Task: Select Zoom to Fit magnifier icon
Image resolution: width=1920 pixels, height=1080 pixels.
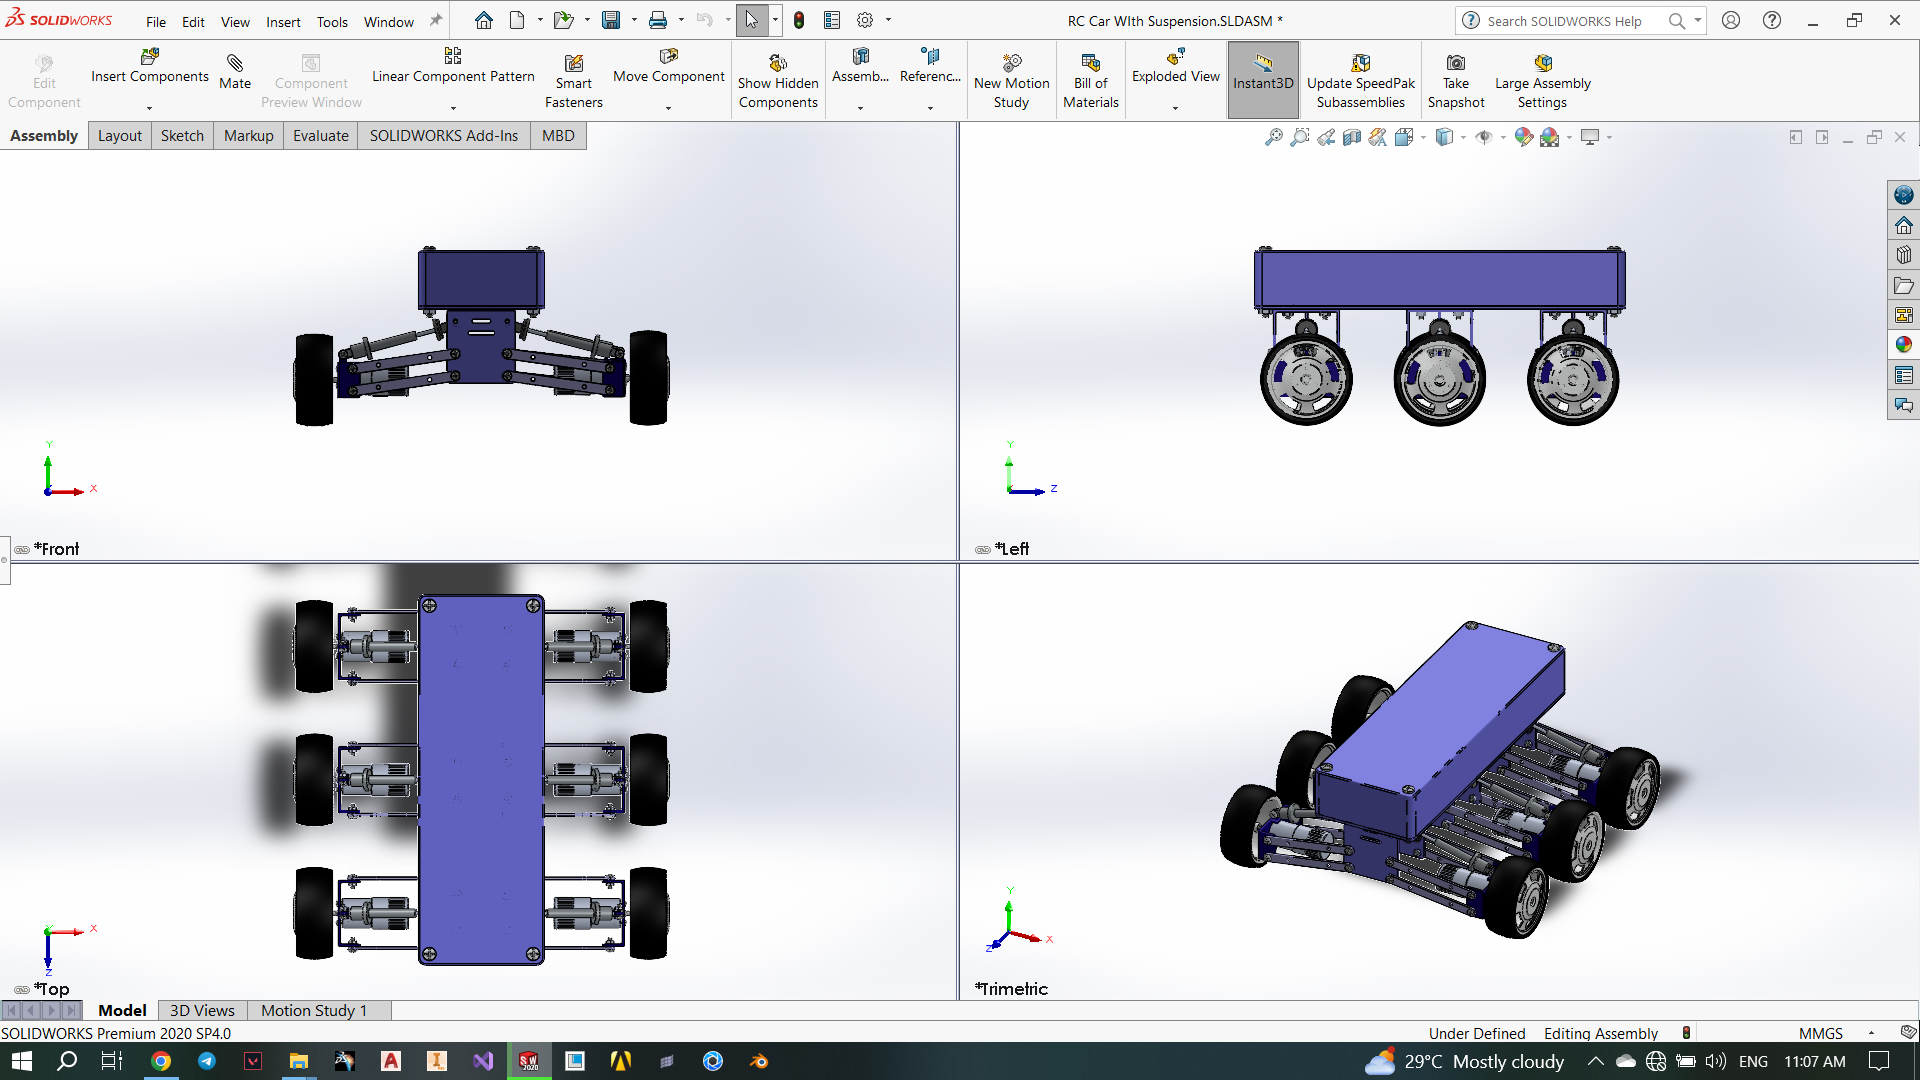Action: [x=1273, y=137]
